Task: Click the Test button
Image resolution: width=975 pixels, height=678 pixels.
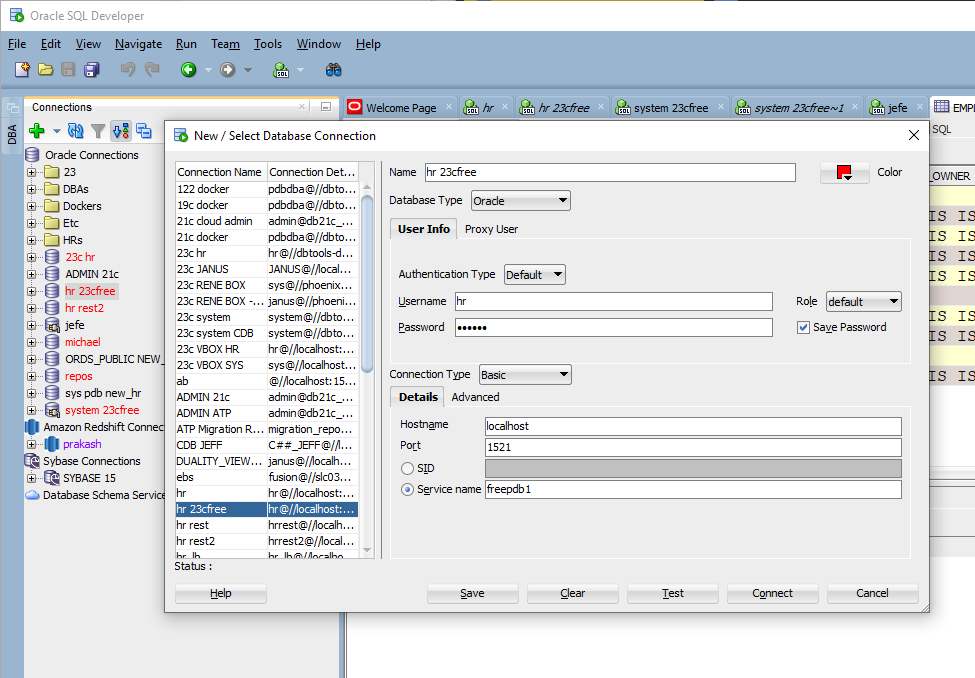Action: point(673,593)
